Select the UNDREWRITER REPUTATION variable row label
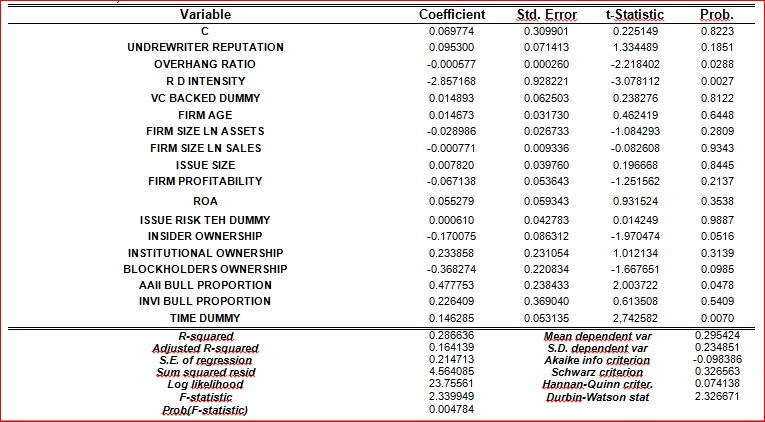This screenshot has height=422, width=765. [x=205, y=47]
